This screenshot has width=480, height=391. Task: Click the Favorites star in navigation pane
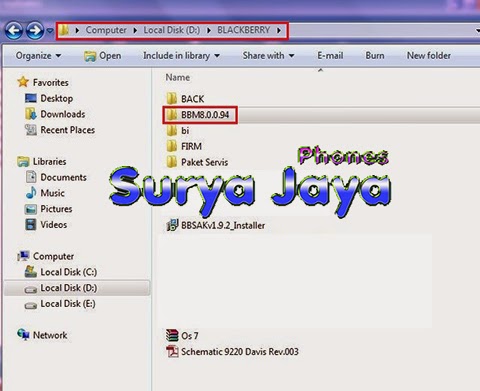coord(23,82)
